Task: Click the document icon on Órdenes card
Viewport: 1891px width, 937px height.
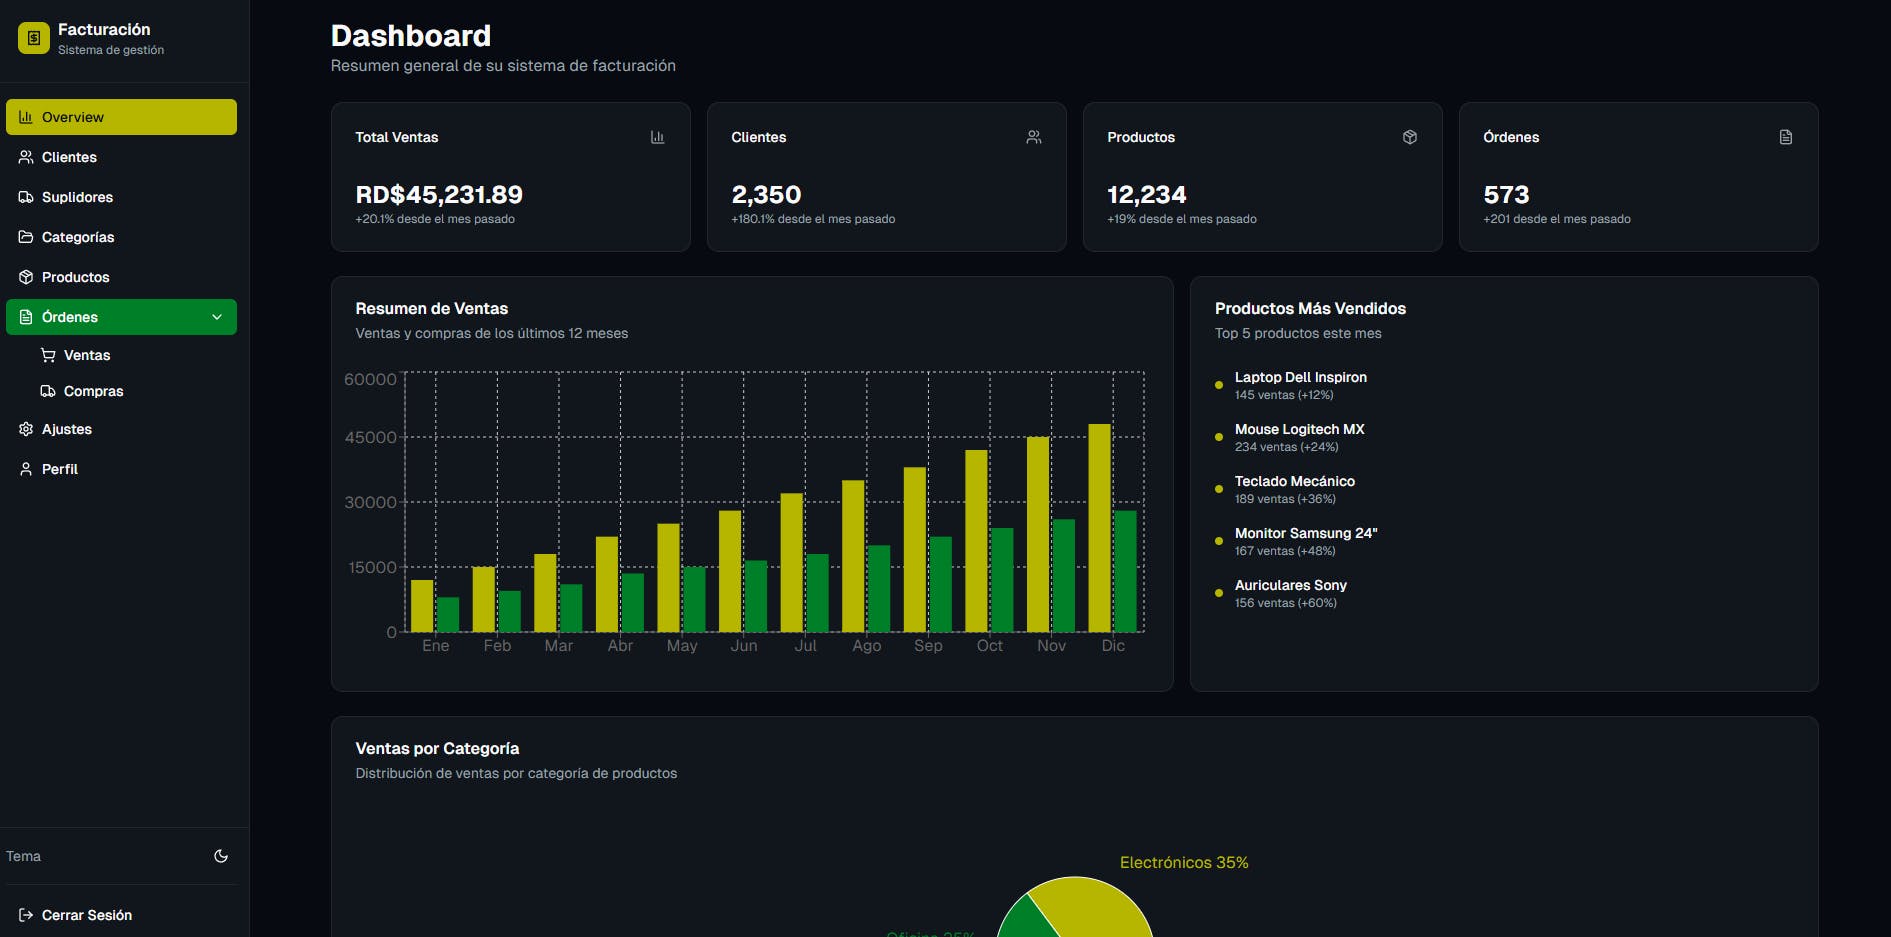Action: (x=1786, y=137)
